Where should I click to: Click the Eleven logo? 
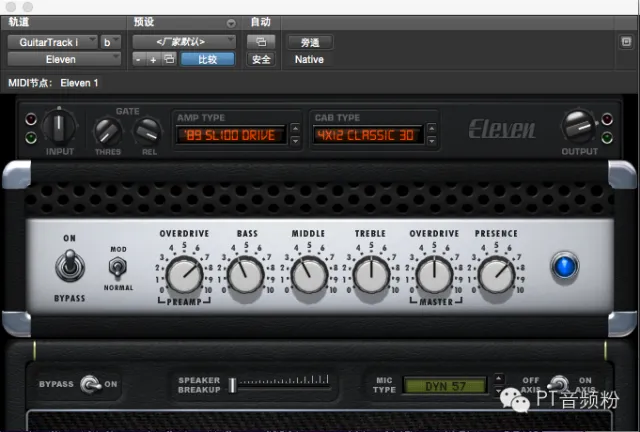click(x=502, y=129)
